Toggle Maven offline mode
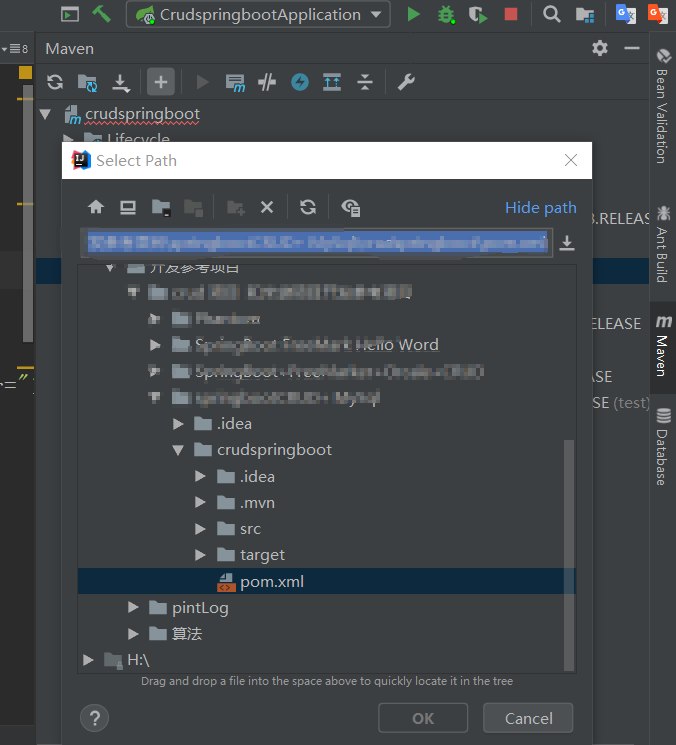Image resolution: width=676 pixels, height=745 pixels. point(267,83)
